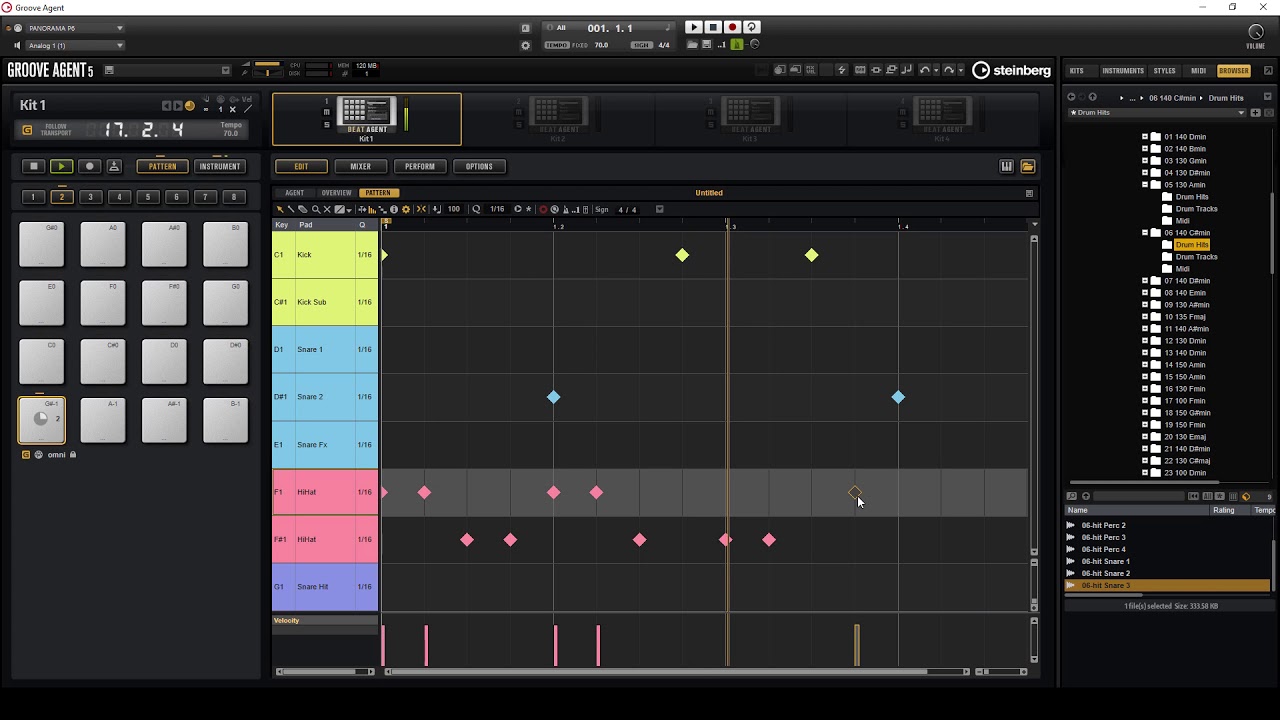The width and height of the screenshot is (1280, 720).
Task: Toggle the Follow Transport G button
Action: pyautogui.click(x=27, y=130)
